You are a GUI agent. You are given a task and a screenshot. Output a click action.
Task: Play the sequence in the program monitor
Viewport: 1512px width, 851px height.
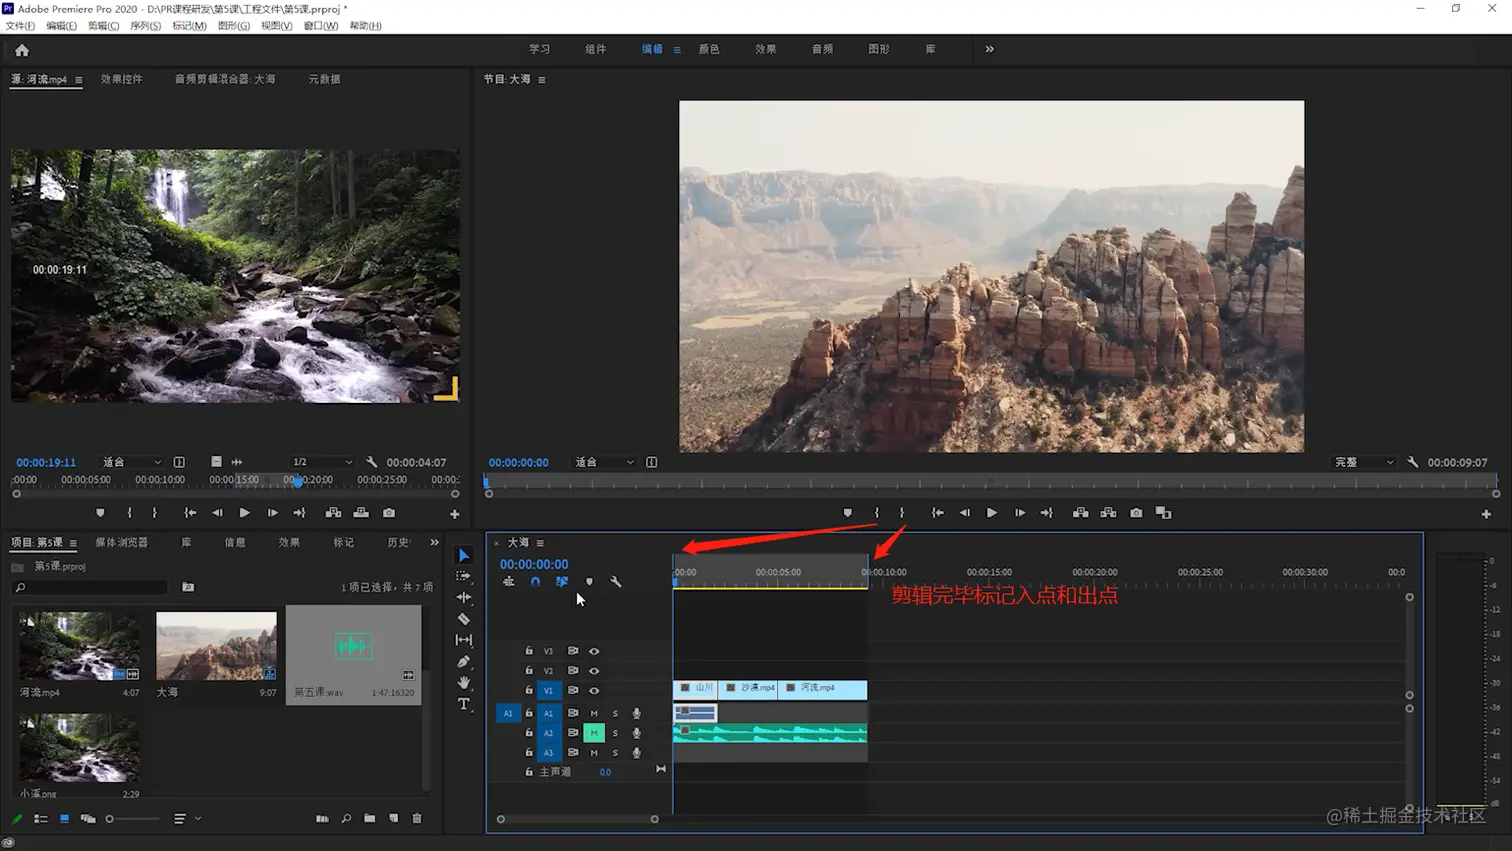(x=992, y=513)
